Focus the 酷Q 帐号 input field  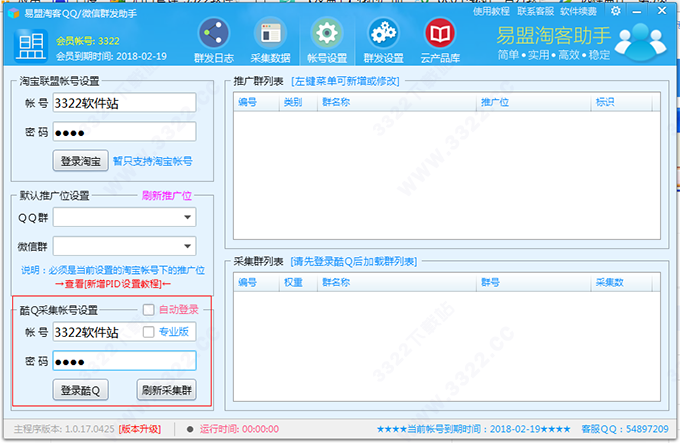point(124,332)
